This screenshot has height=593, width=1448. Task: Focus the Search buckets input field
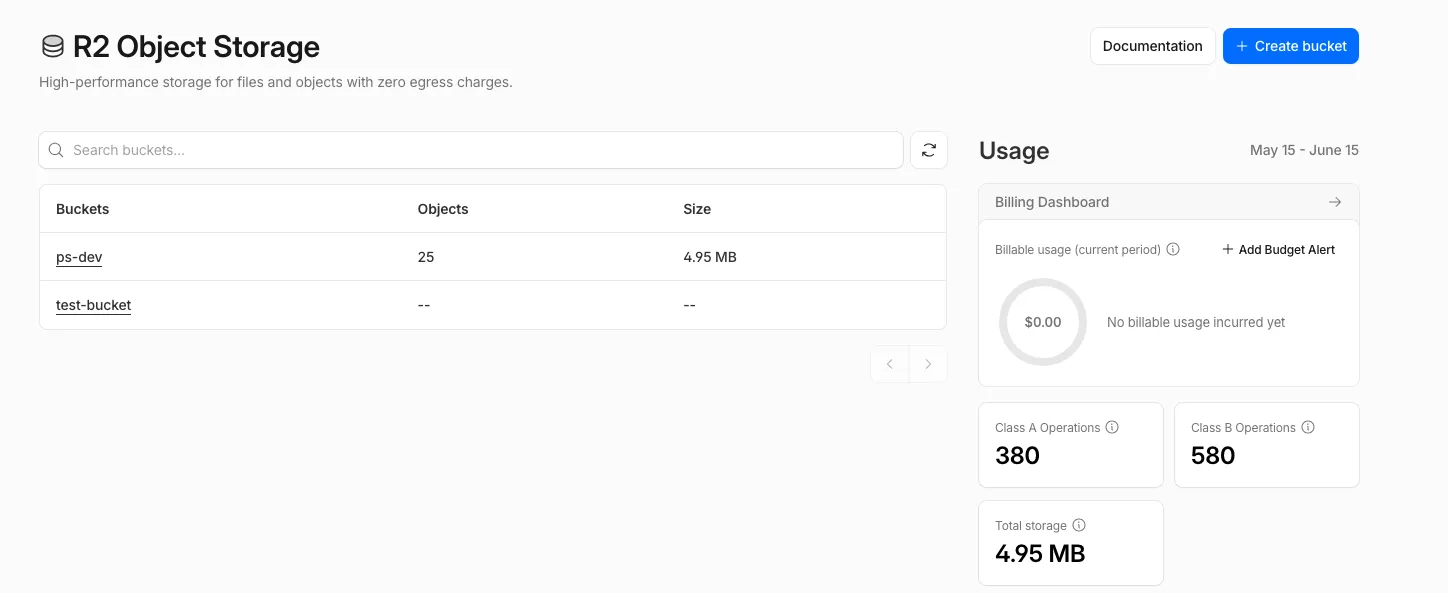pos(471,150)
